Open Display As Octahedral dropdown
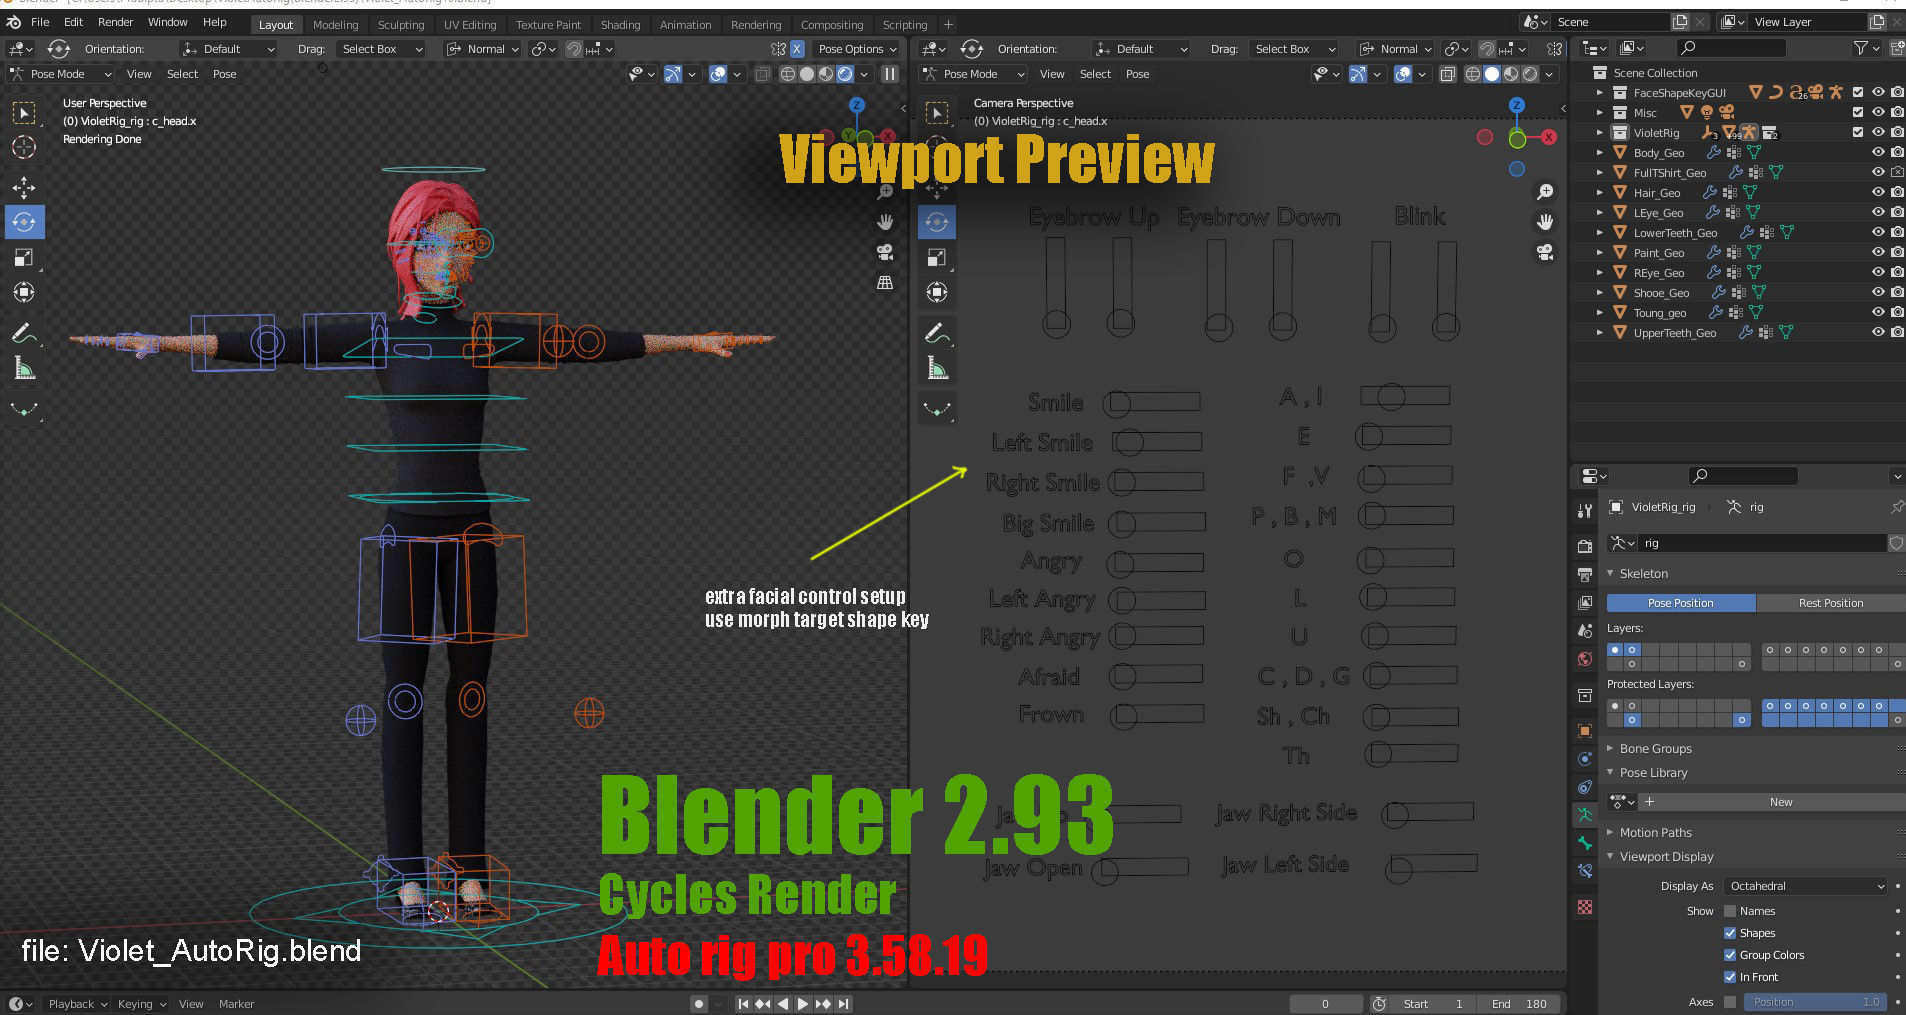The width and height of the screenshot is (1906, 1015). [x=1805, y=886]
